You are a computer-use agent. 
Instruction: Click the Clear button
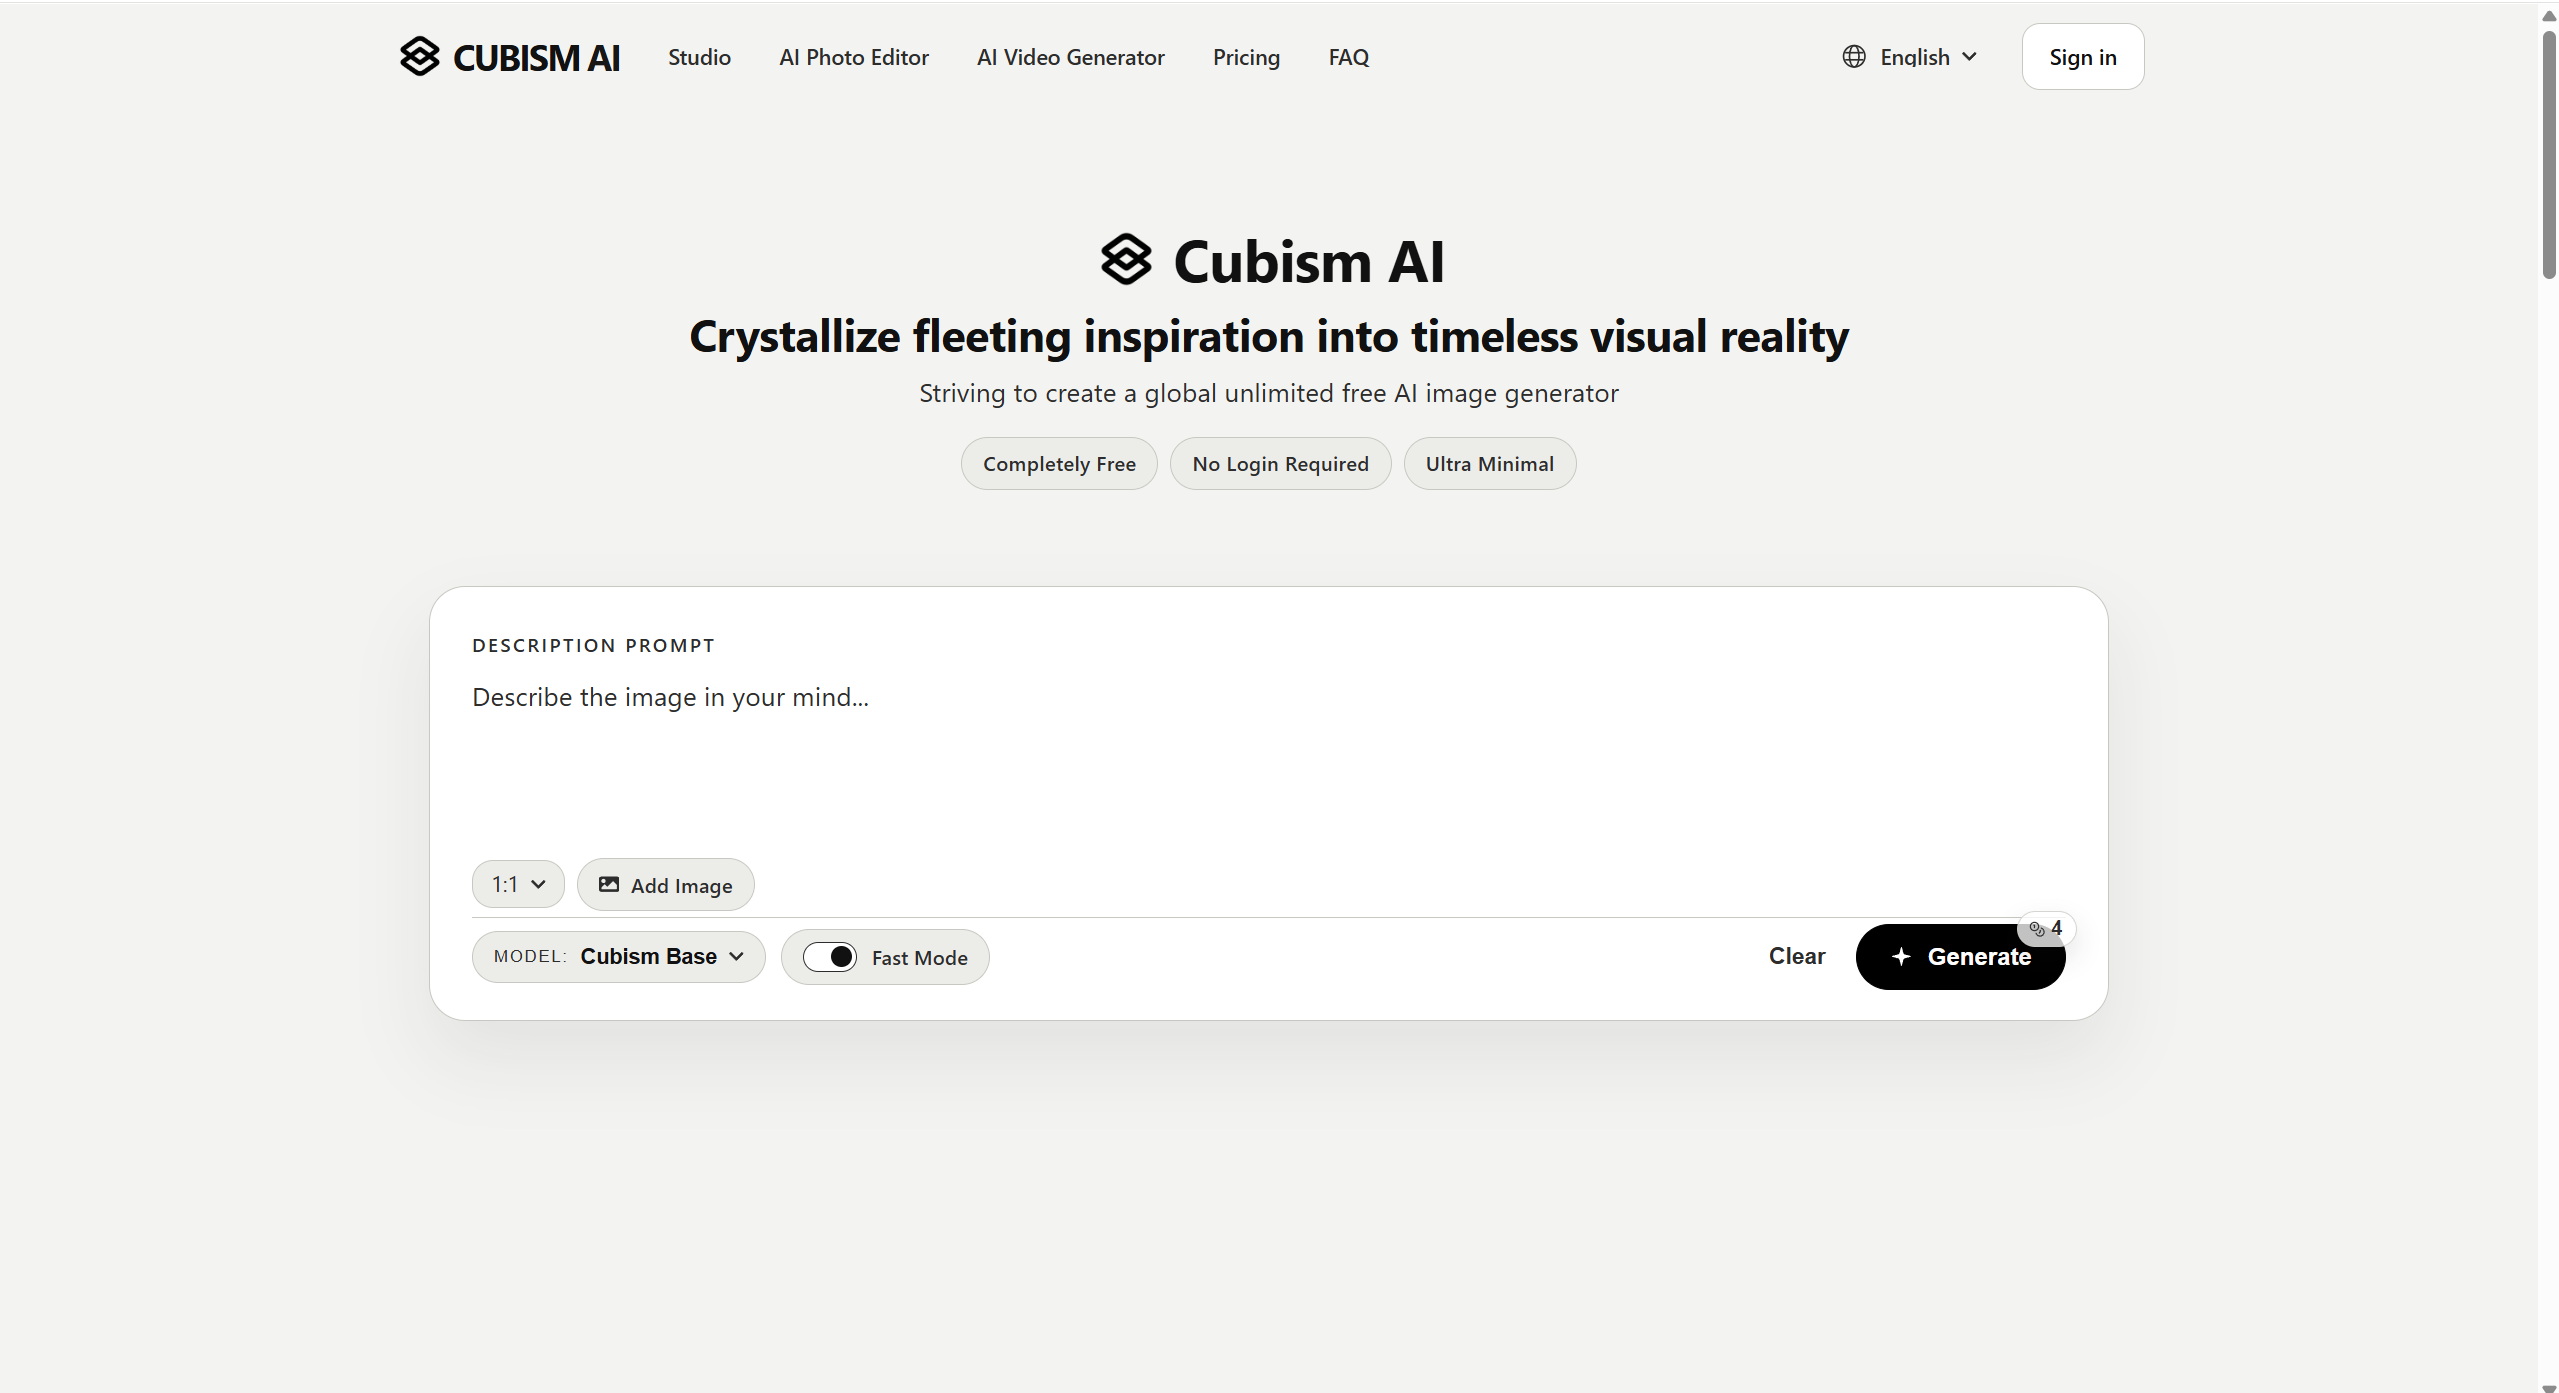pos(1796,957)
